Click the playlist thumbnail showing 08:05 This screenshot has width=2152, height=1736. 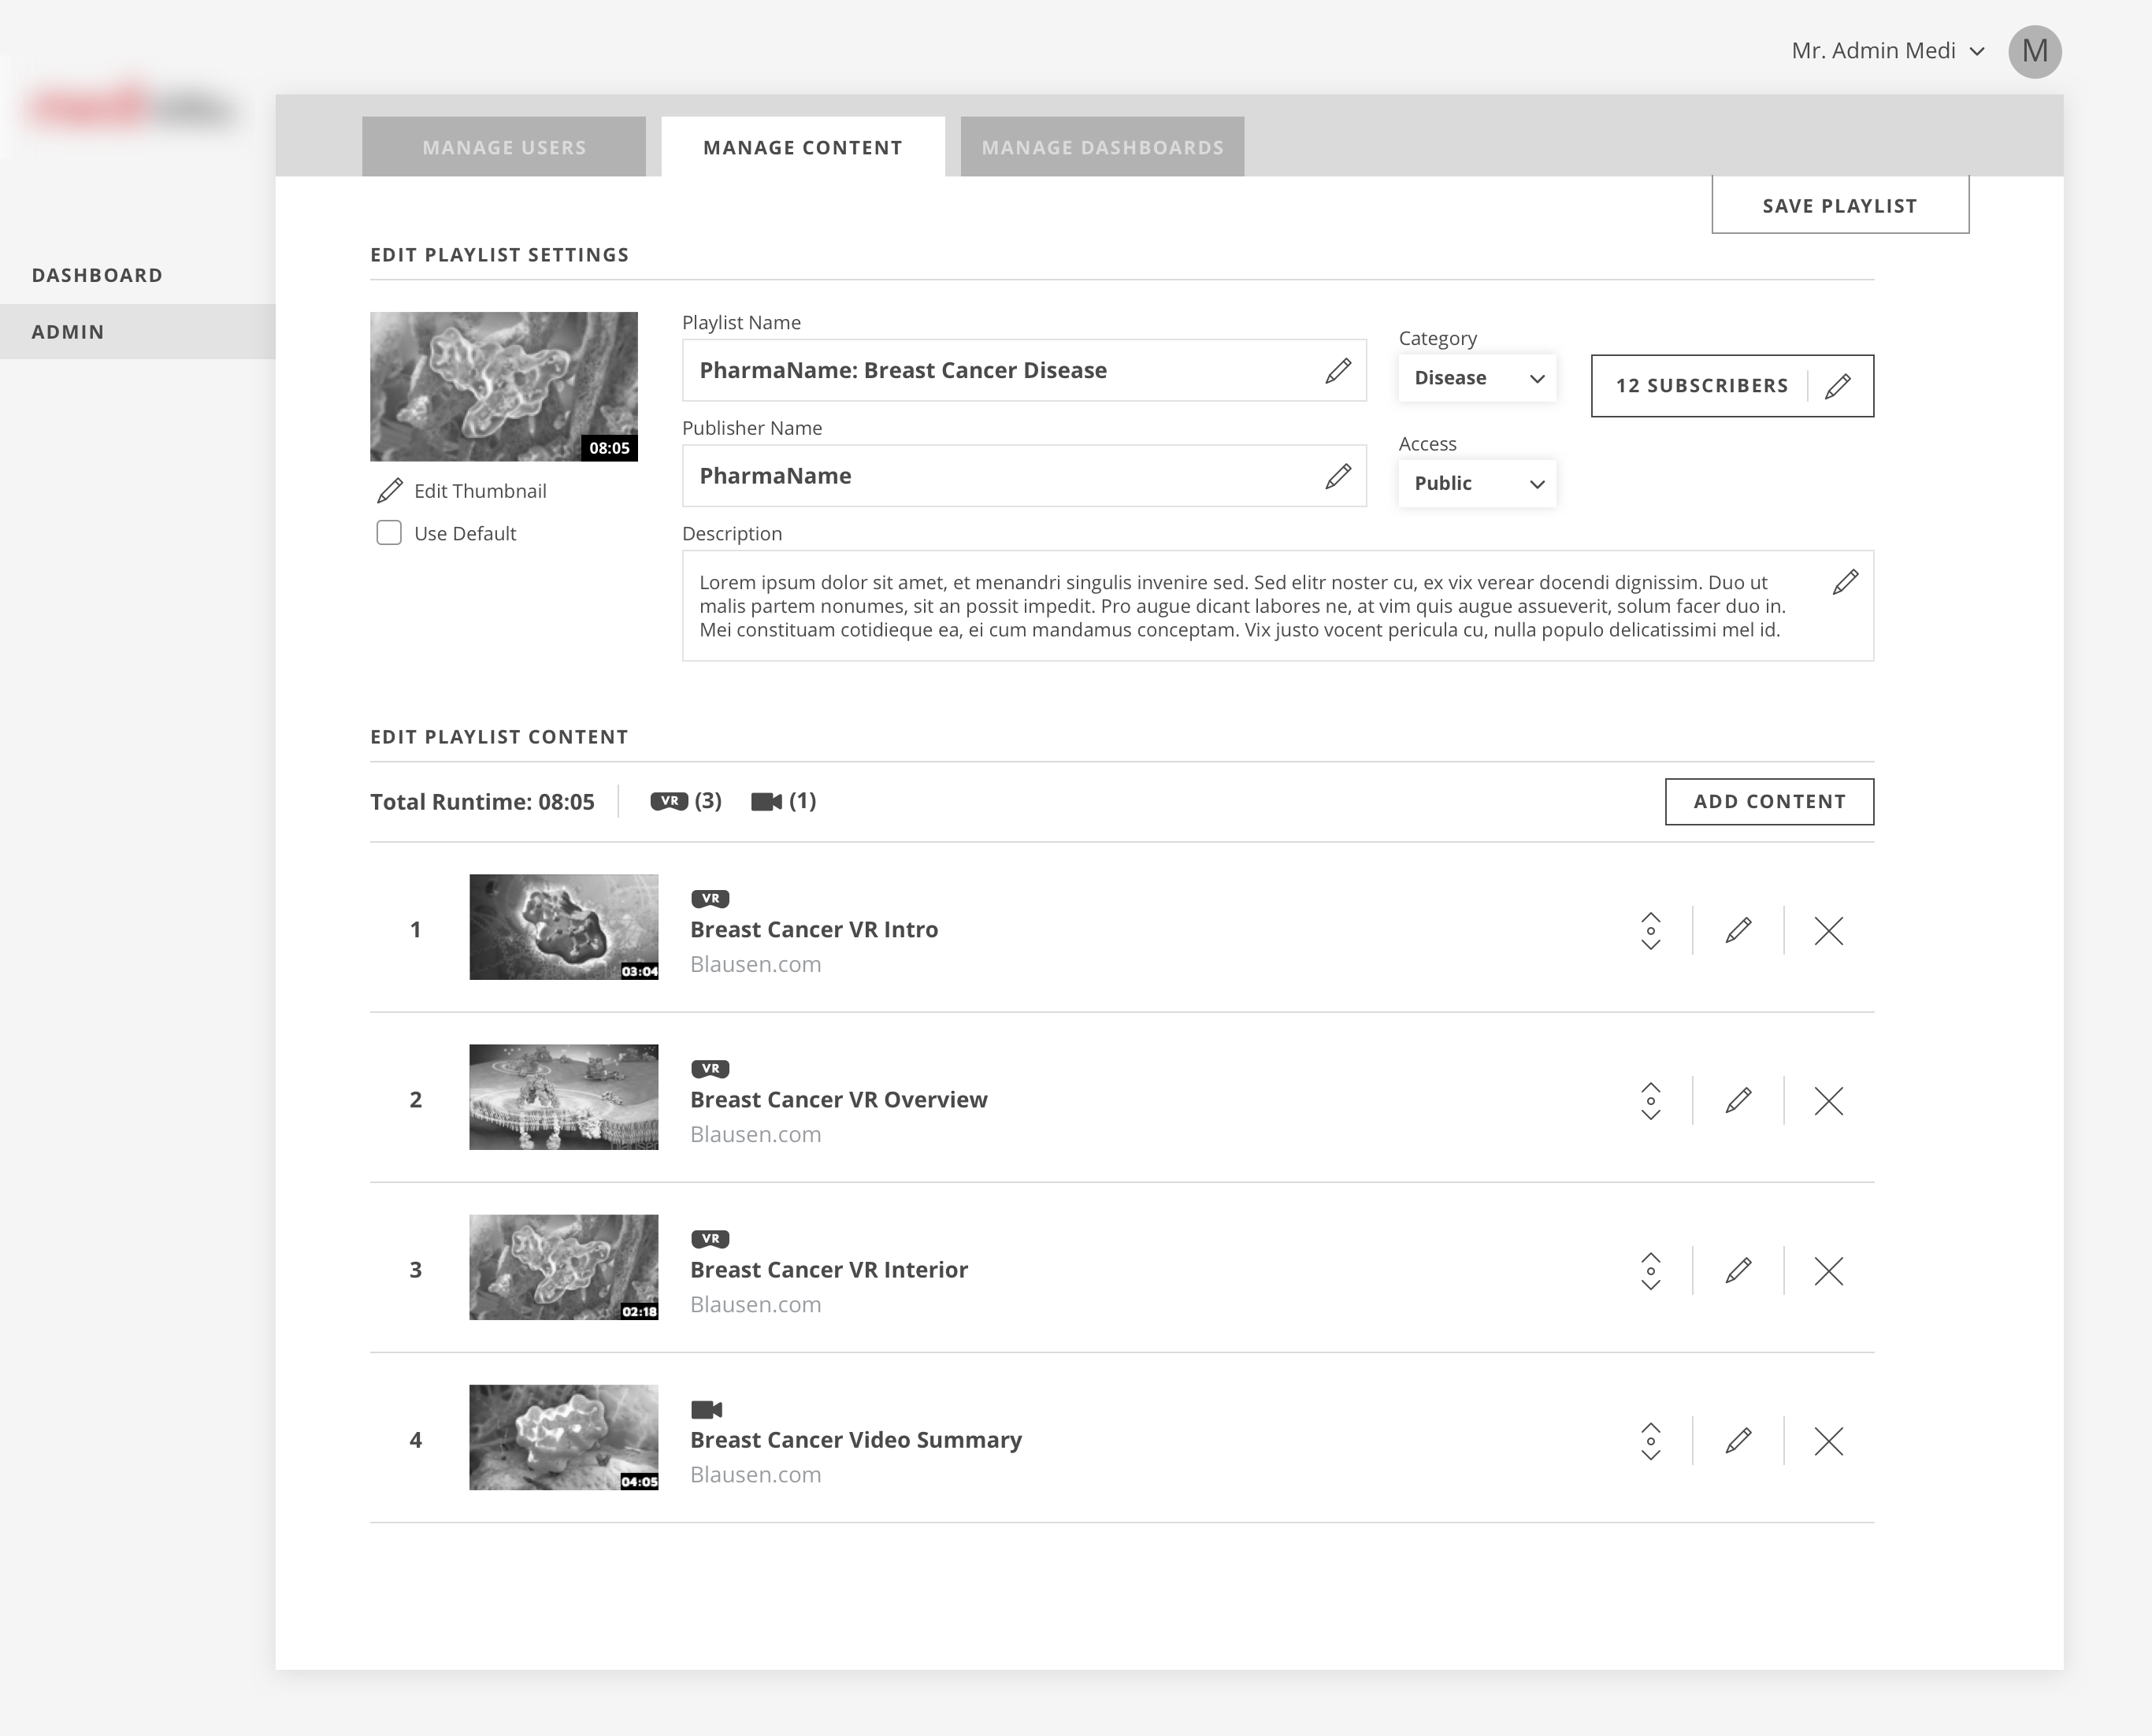click(504, 387)
